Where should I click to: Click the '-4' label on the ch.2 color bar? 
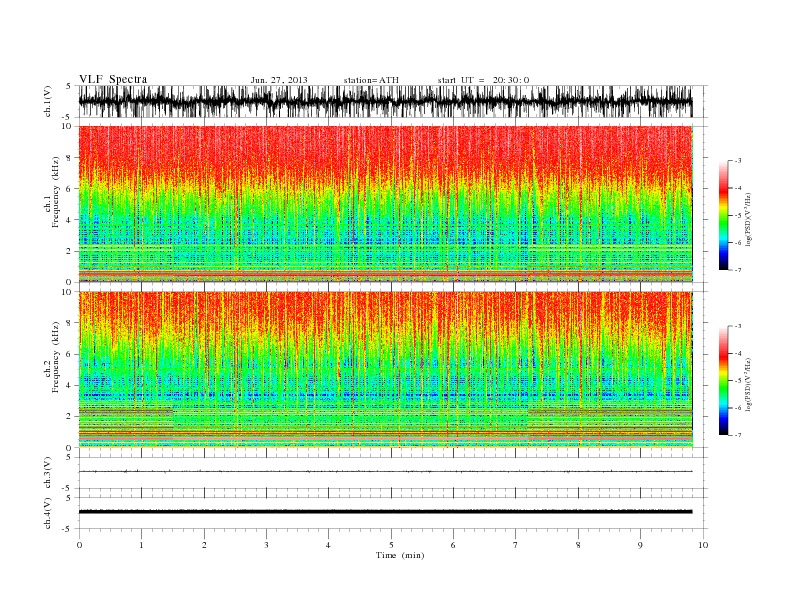point(738,353)
